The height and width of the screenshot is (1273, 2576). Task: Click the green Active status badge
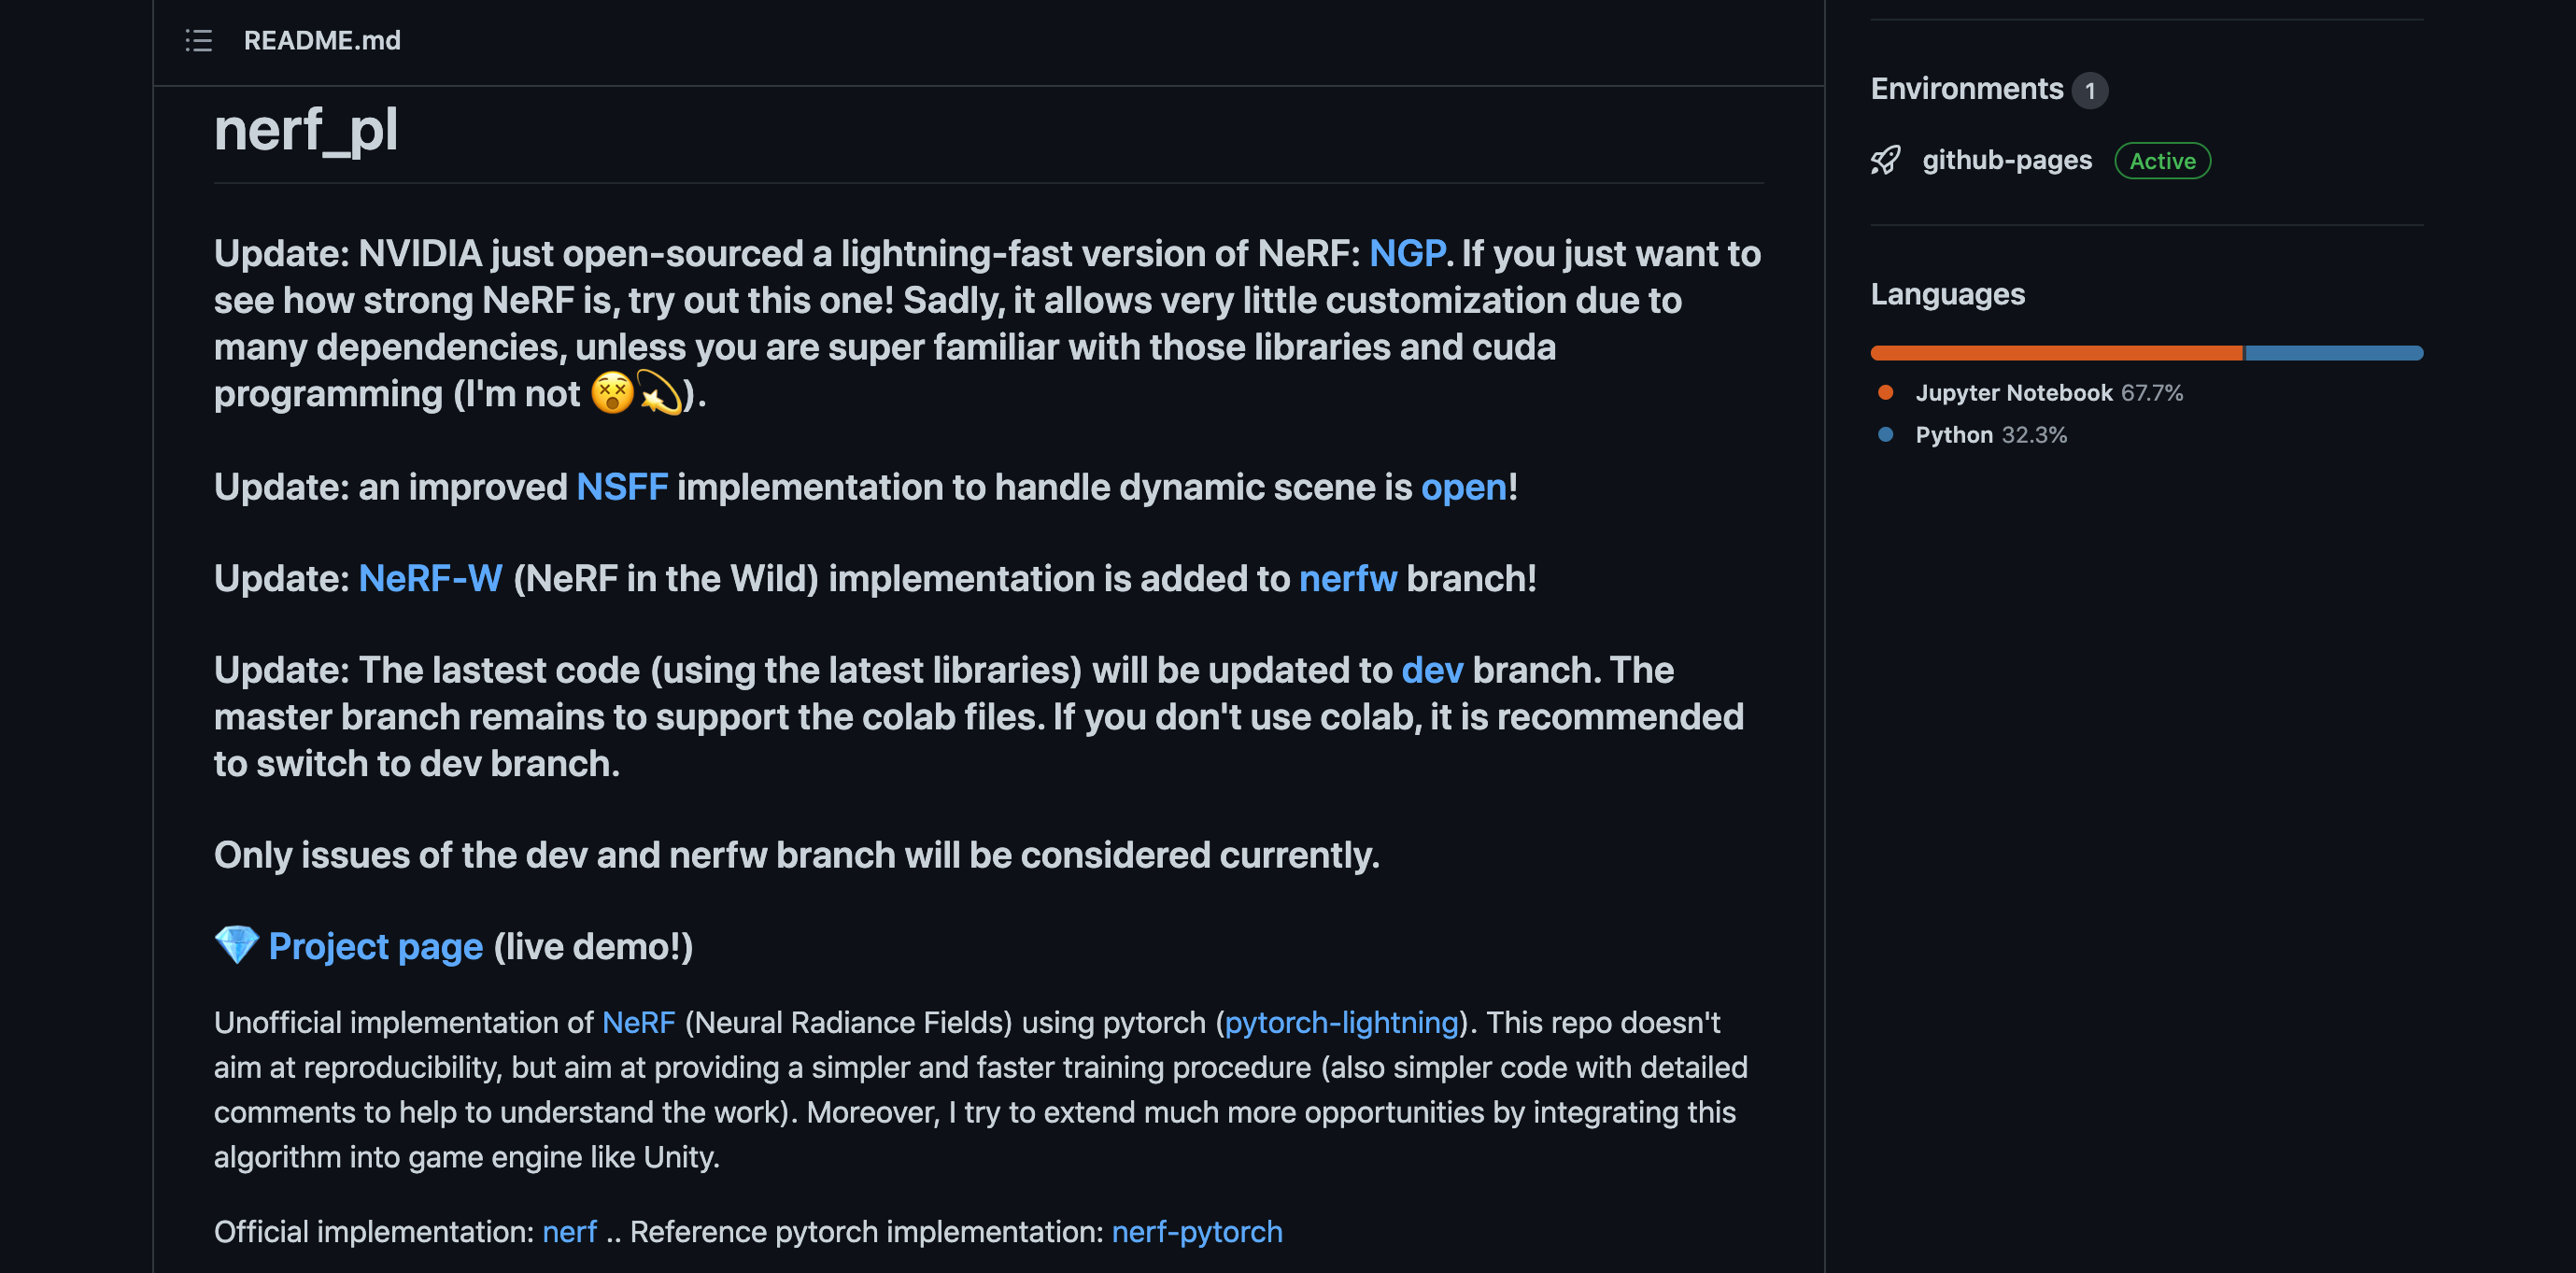pyautogui.click(x=2162, y=161)
